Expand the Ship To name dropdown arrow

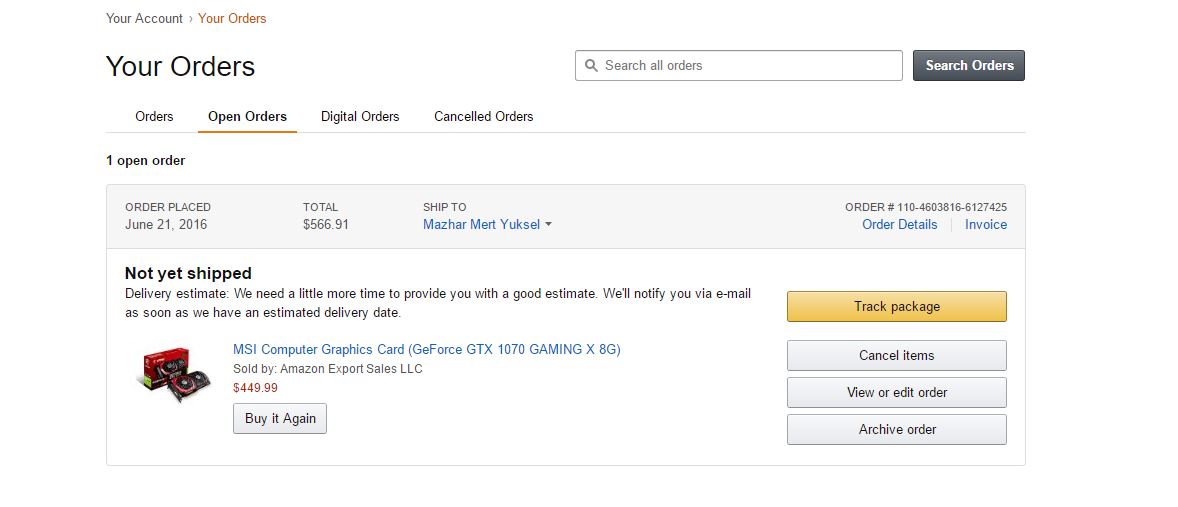tap(548, 225)
